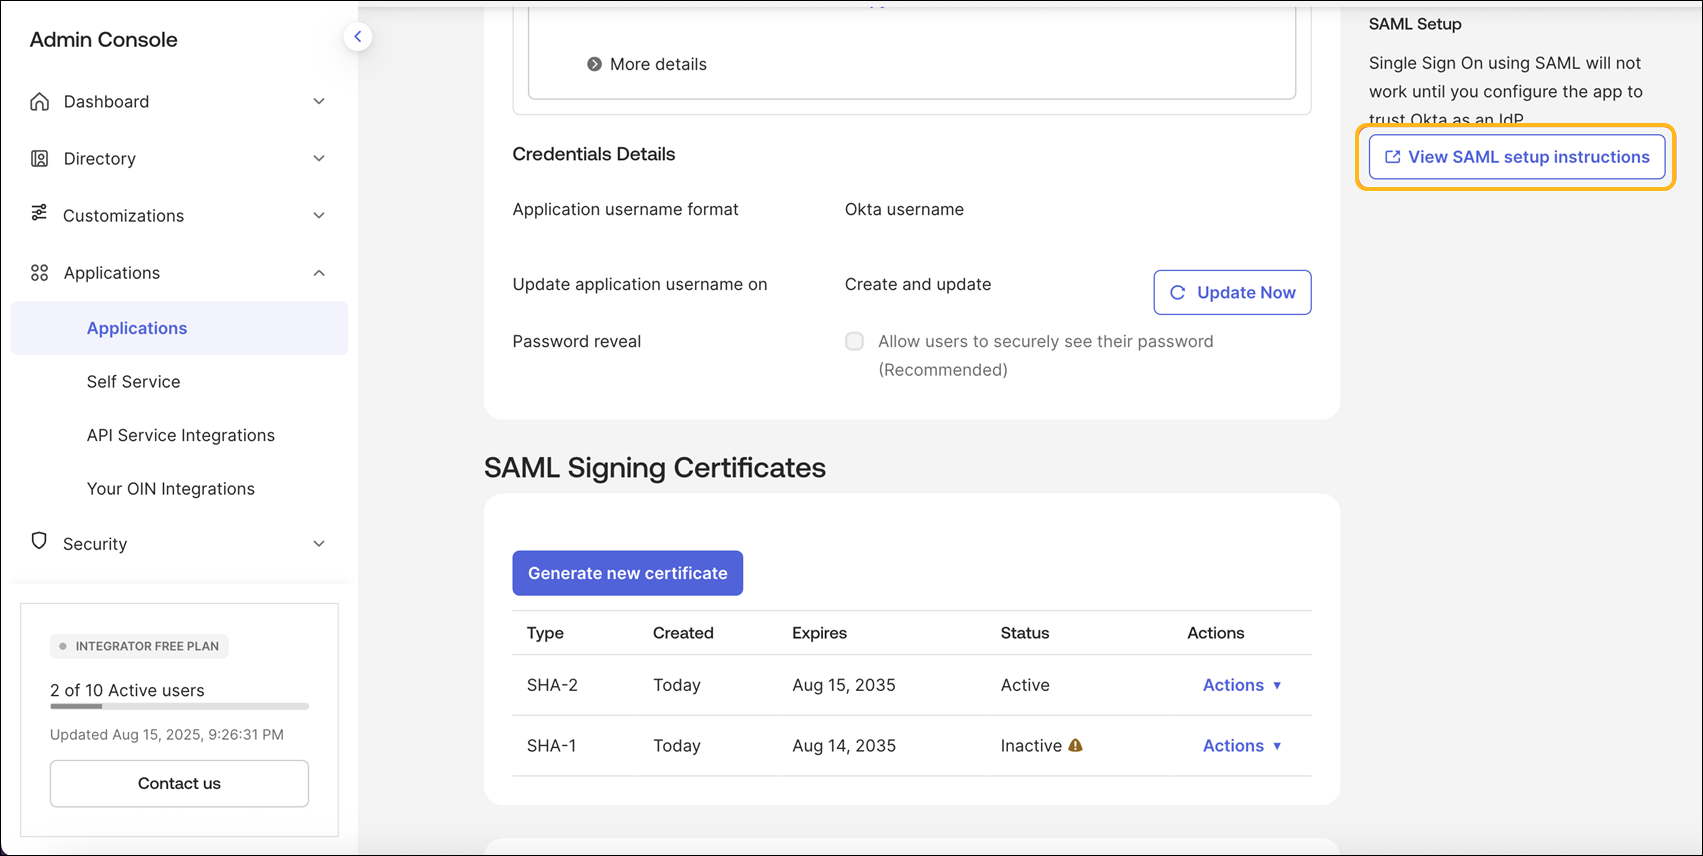
Task: Collapse the Applications section chevron
Action: tap(319, 273)
